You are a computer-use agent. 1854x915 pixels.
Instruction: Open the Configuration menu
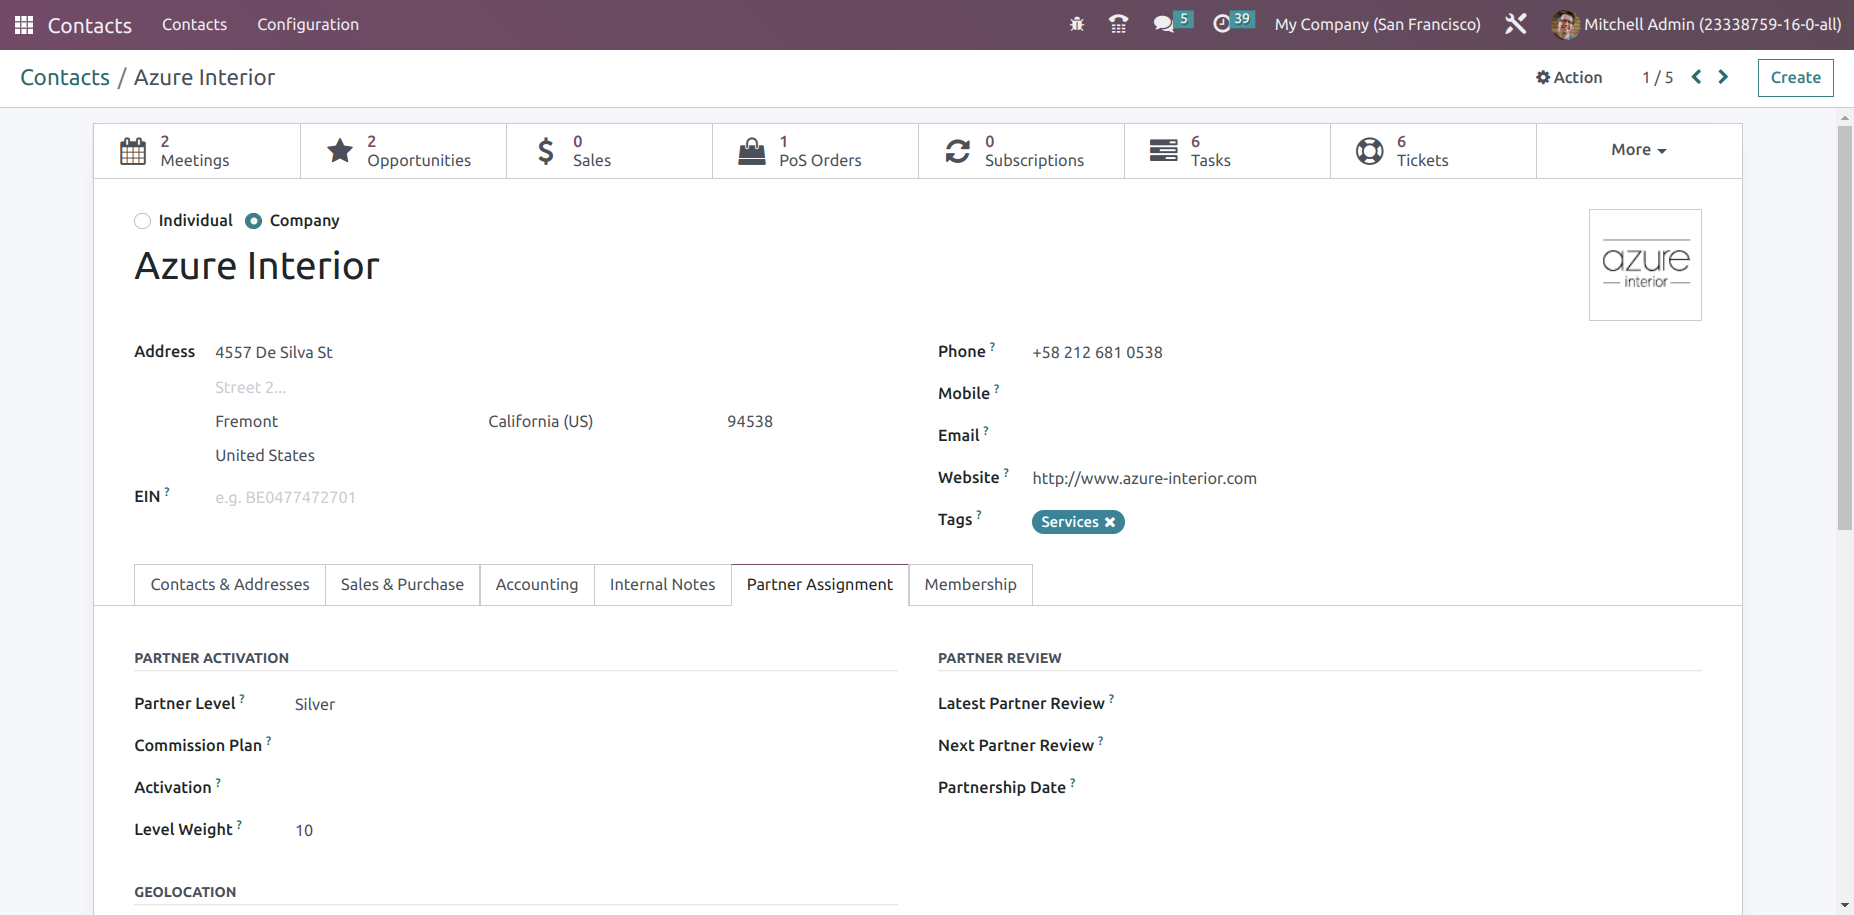pos(307,24)
